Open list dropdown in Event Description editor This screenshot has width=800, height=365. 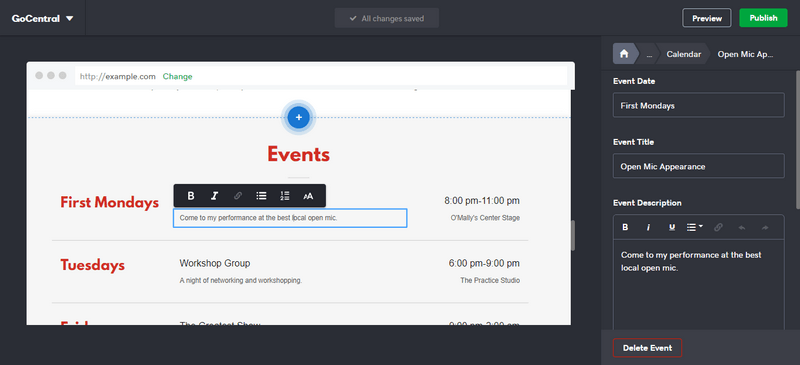coord(694,227)
